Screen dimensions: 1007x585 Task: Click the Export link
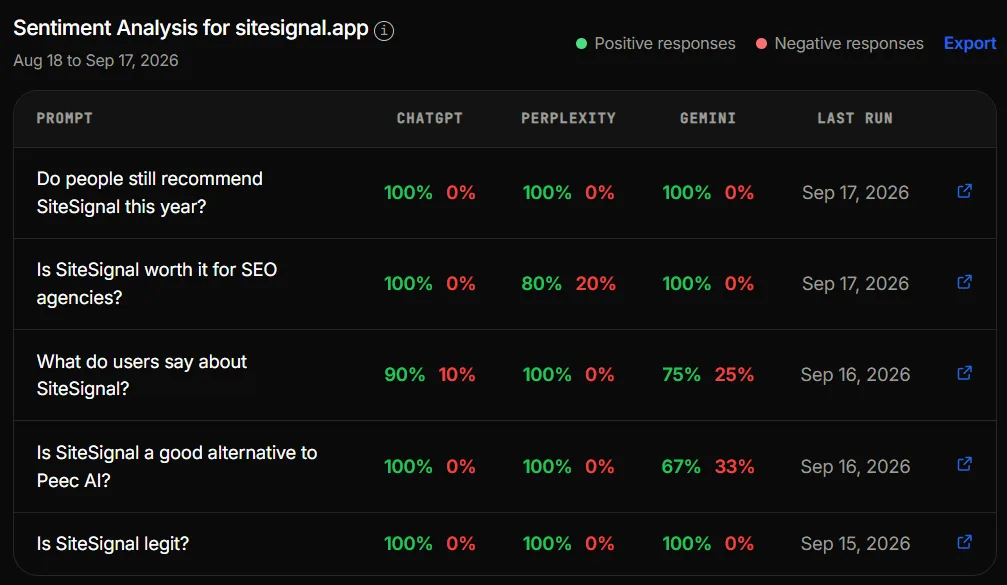tap(970, 44)
